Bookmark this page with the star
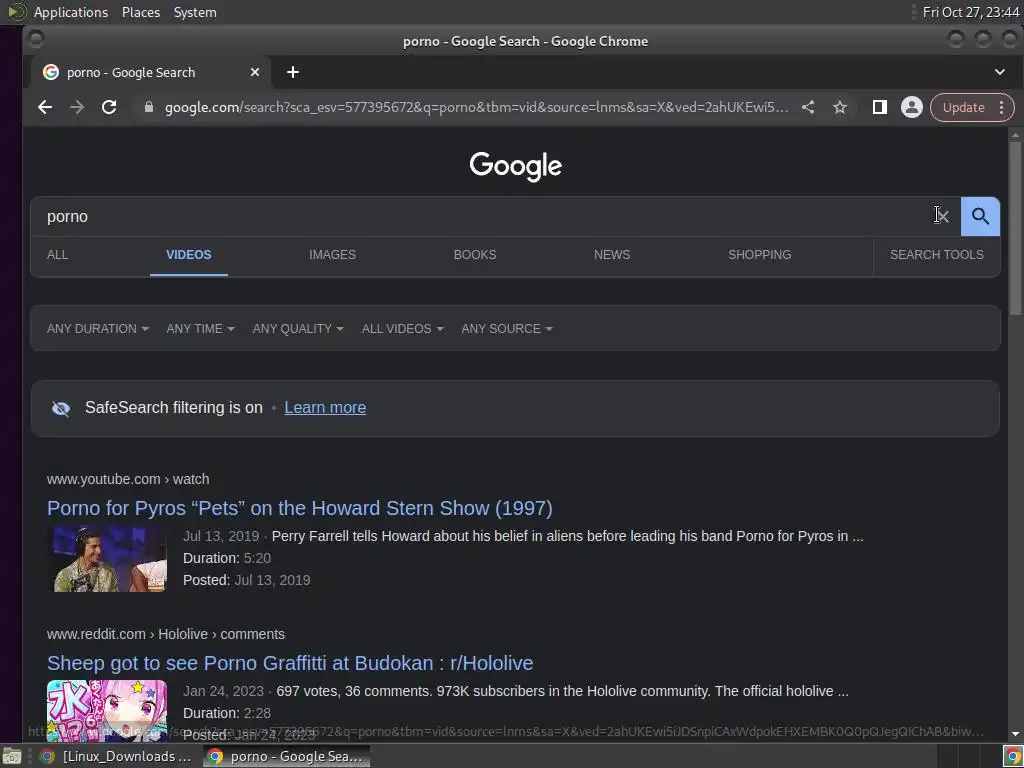Image resolution: width=1024 pixels, height=768 pixels. [x=840, y=107]
